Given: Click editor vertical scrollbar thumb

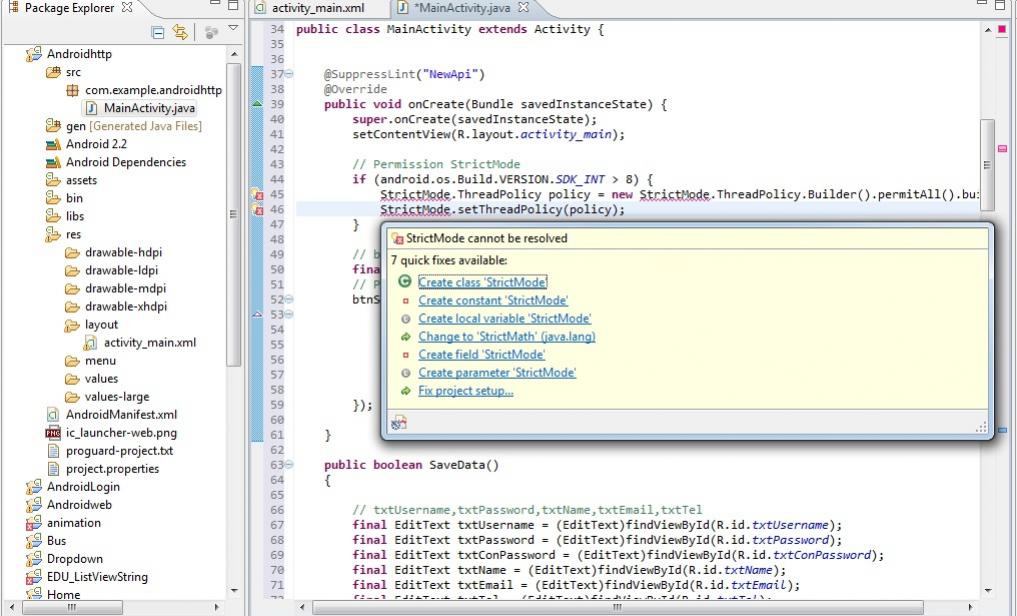Looking at the screenshot, I should 987,165.
